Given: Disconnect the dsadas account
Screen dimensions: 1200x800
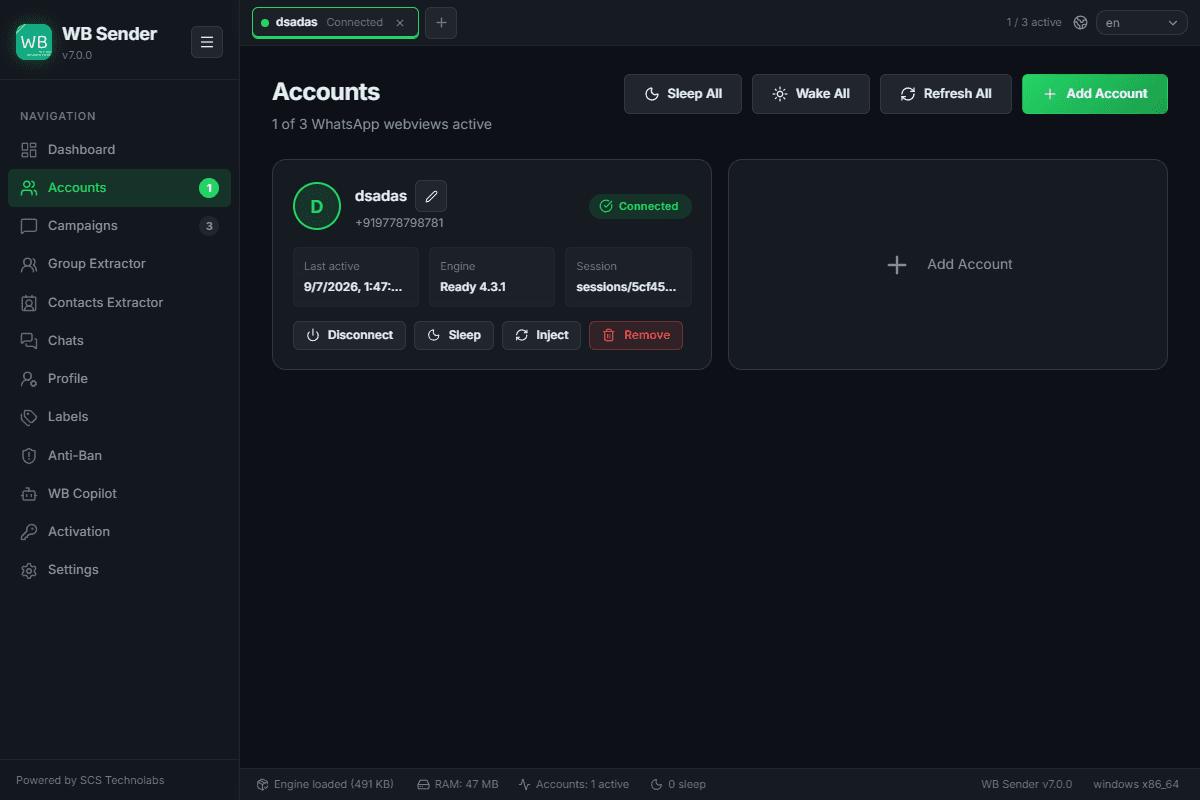Looking at the screenshot, I should tap(349, 335).
